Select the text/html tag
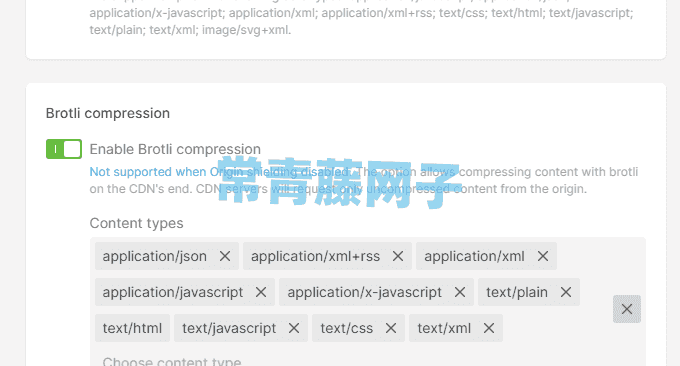Viewport: 680px width, 366px height. click(x=132, y=328)
